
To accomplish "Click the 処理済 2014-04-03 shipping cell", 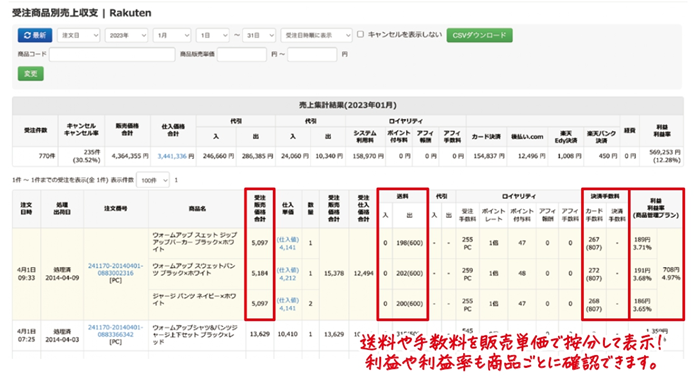I will point(62,335).
